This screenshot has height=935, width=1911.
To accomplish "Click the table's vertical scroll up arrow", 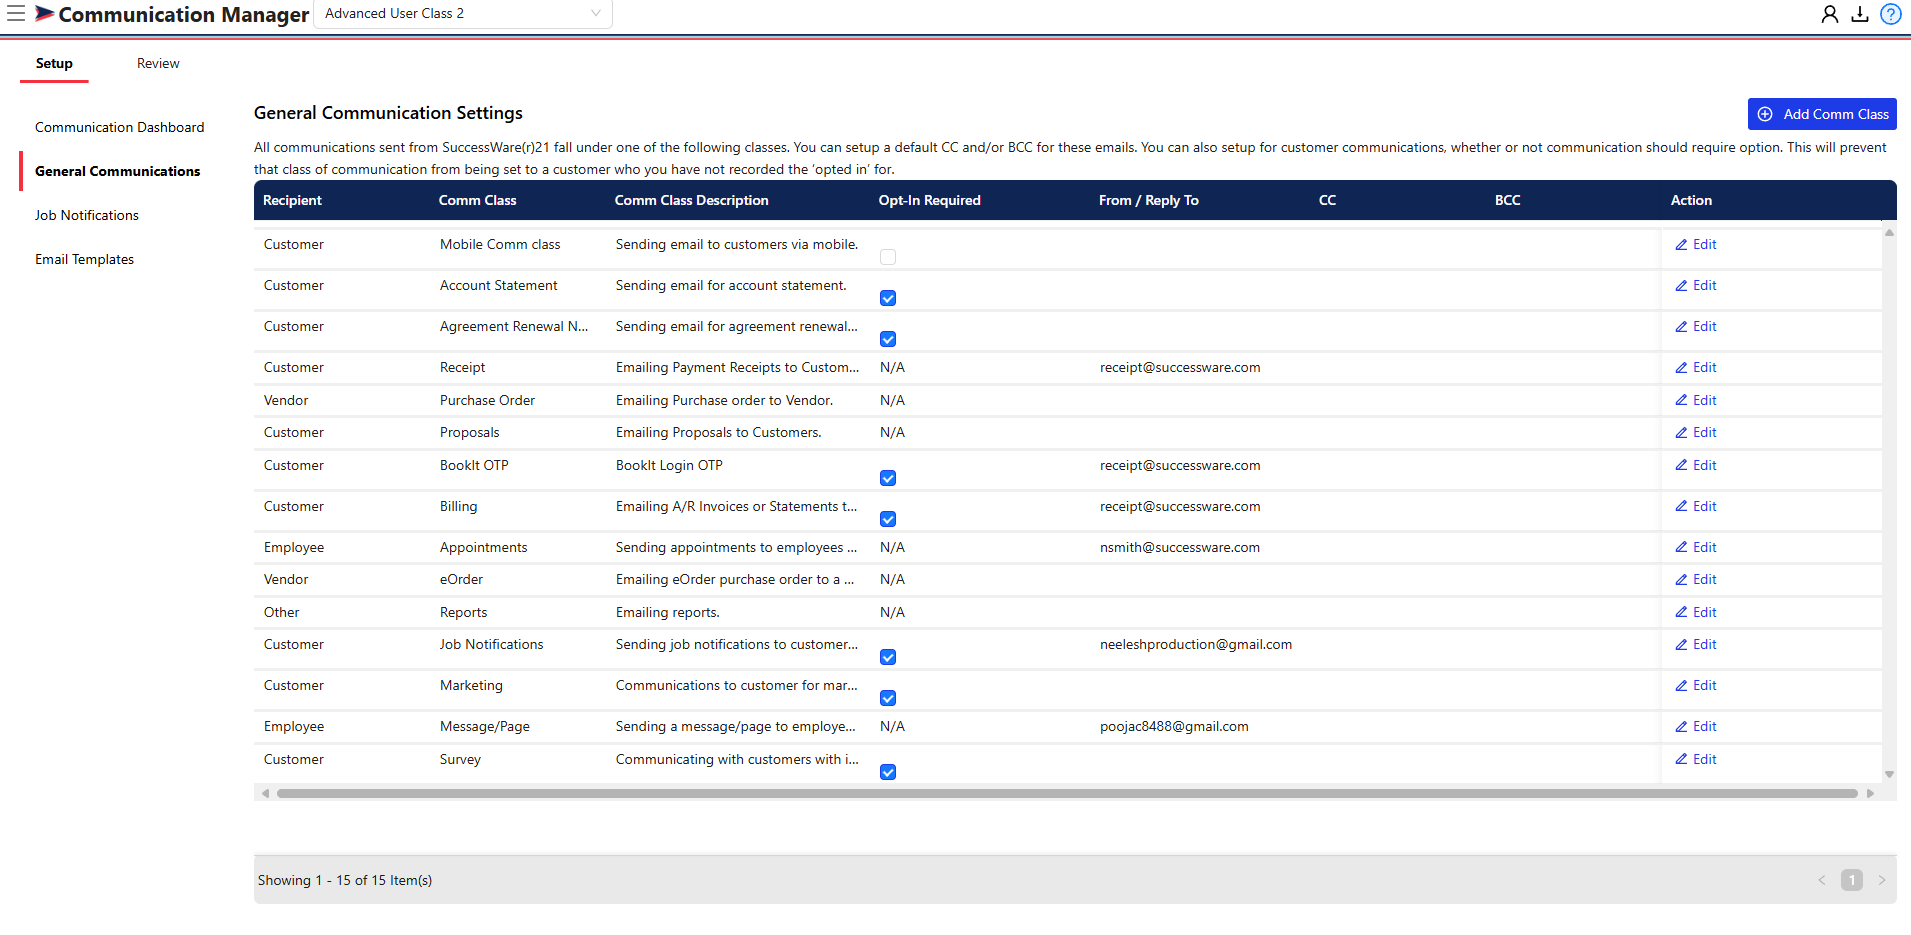I will tap(1889, 233).
